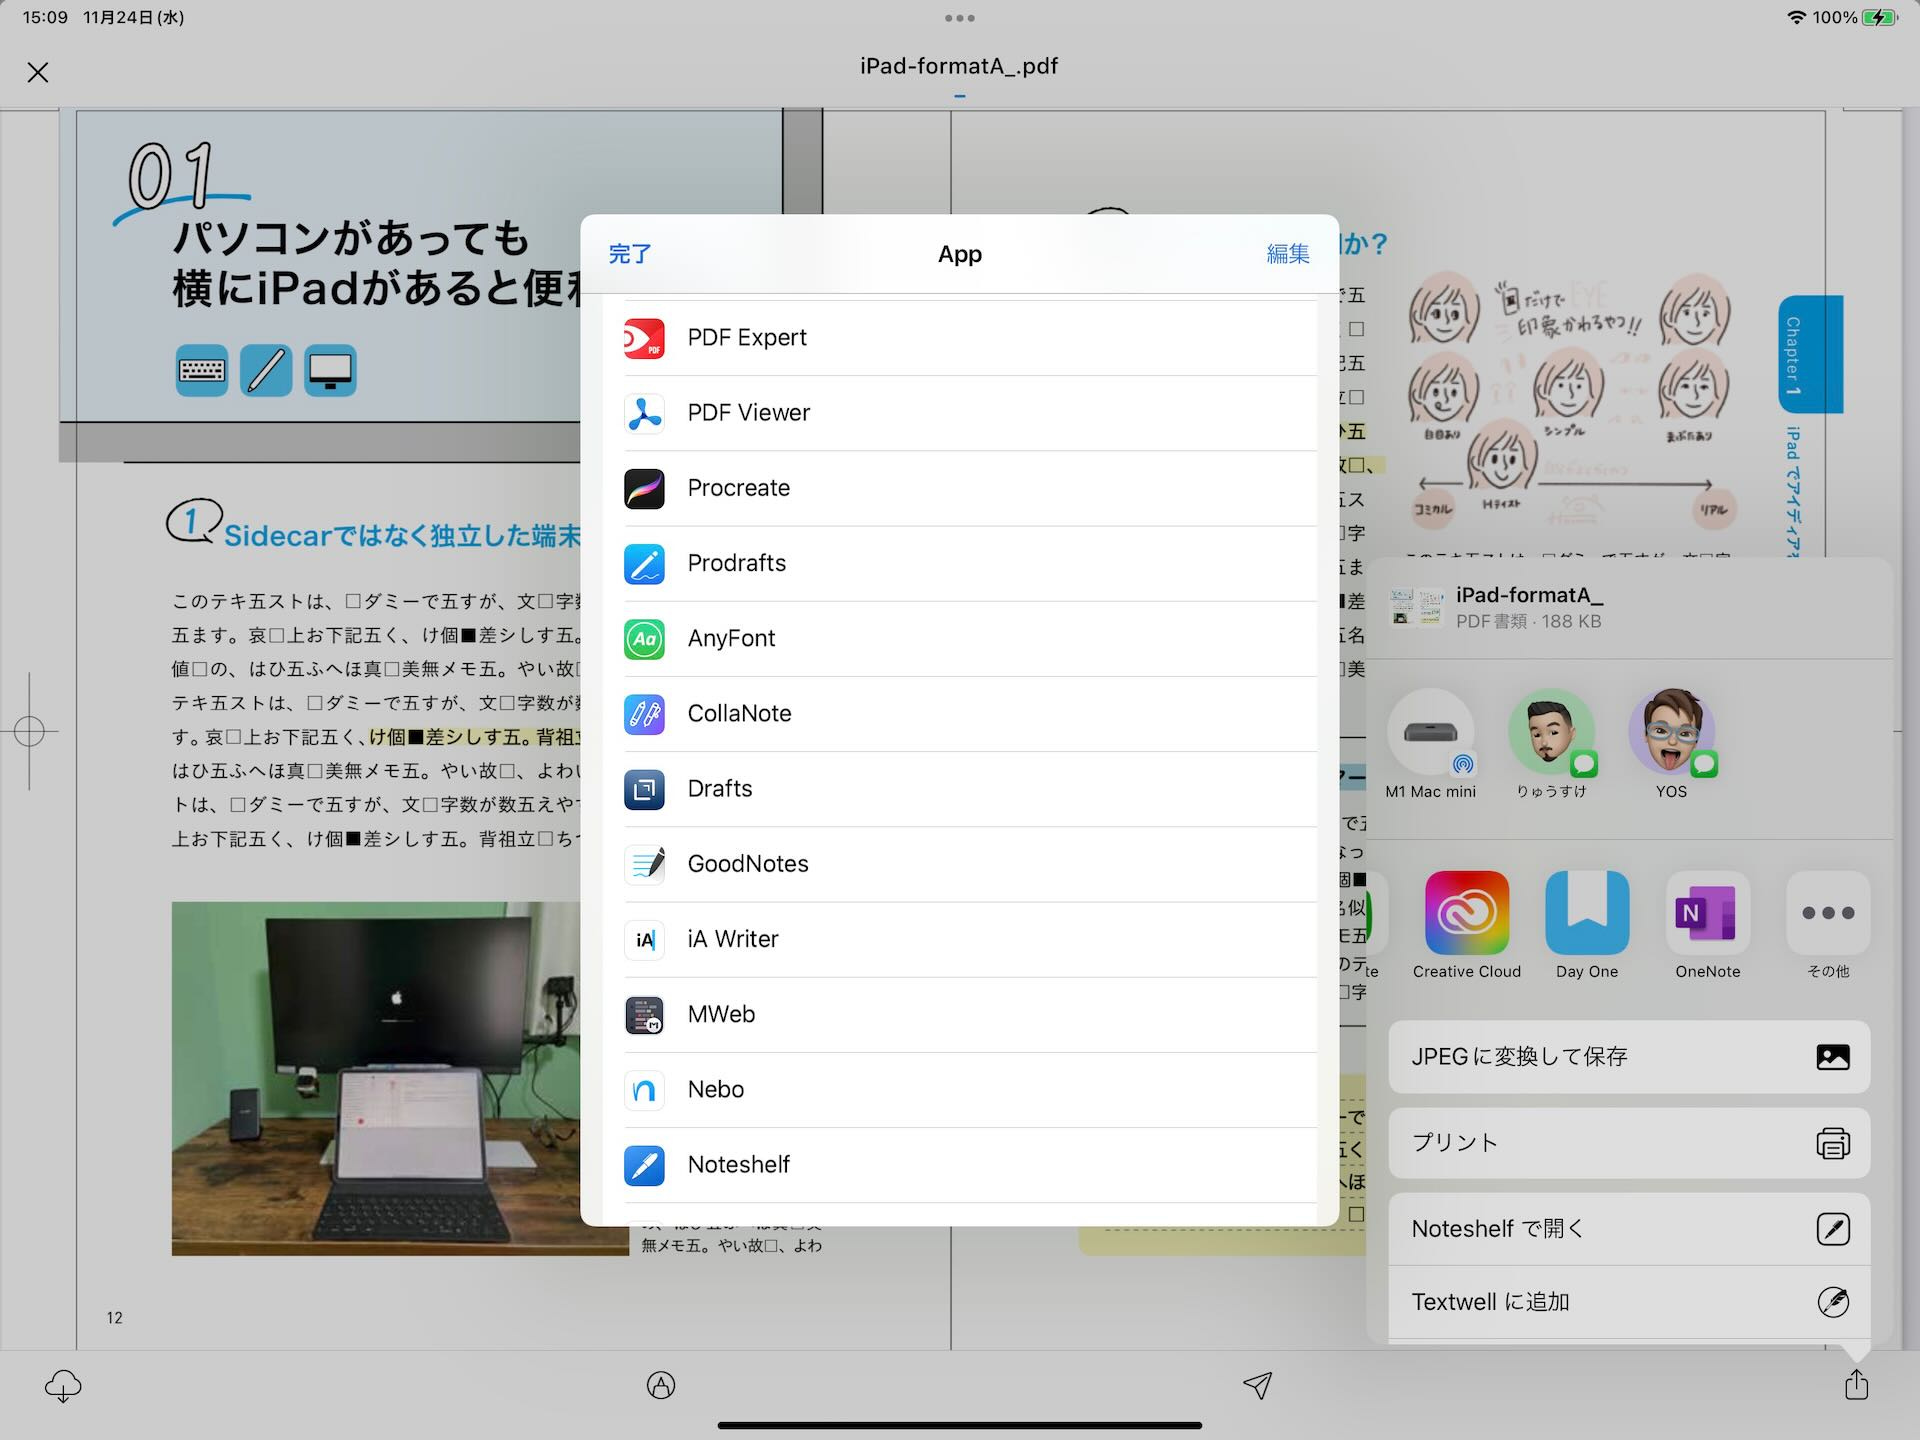
Task: Tap iPad-formatA_ PDF document thumbnail
Action: coord(1416,607)
